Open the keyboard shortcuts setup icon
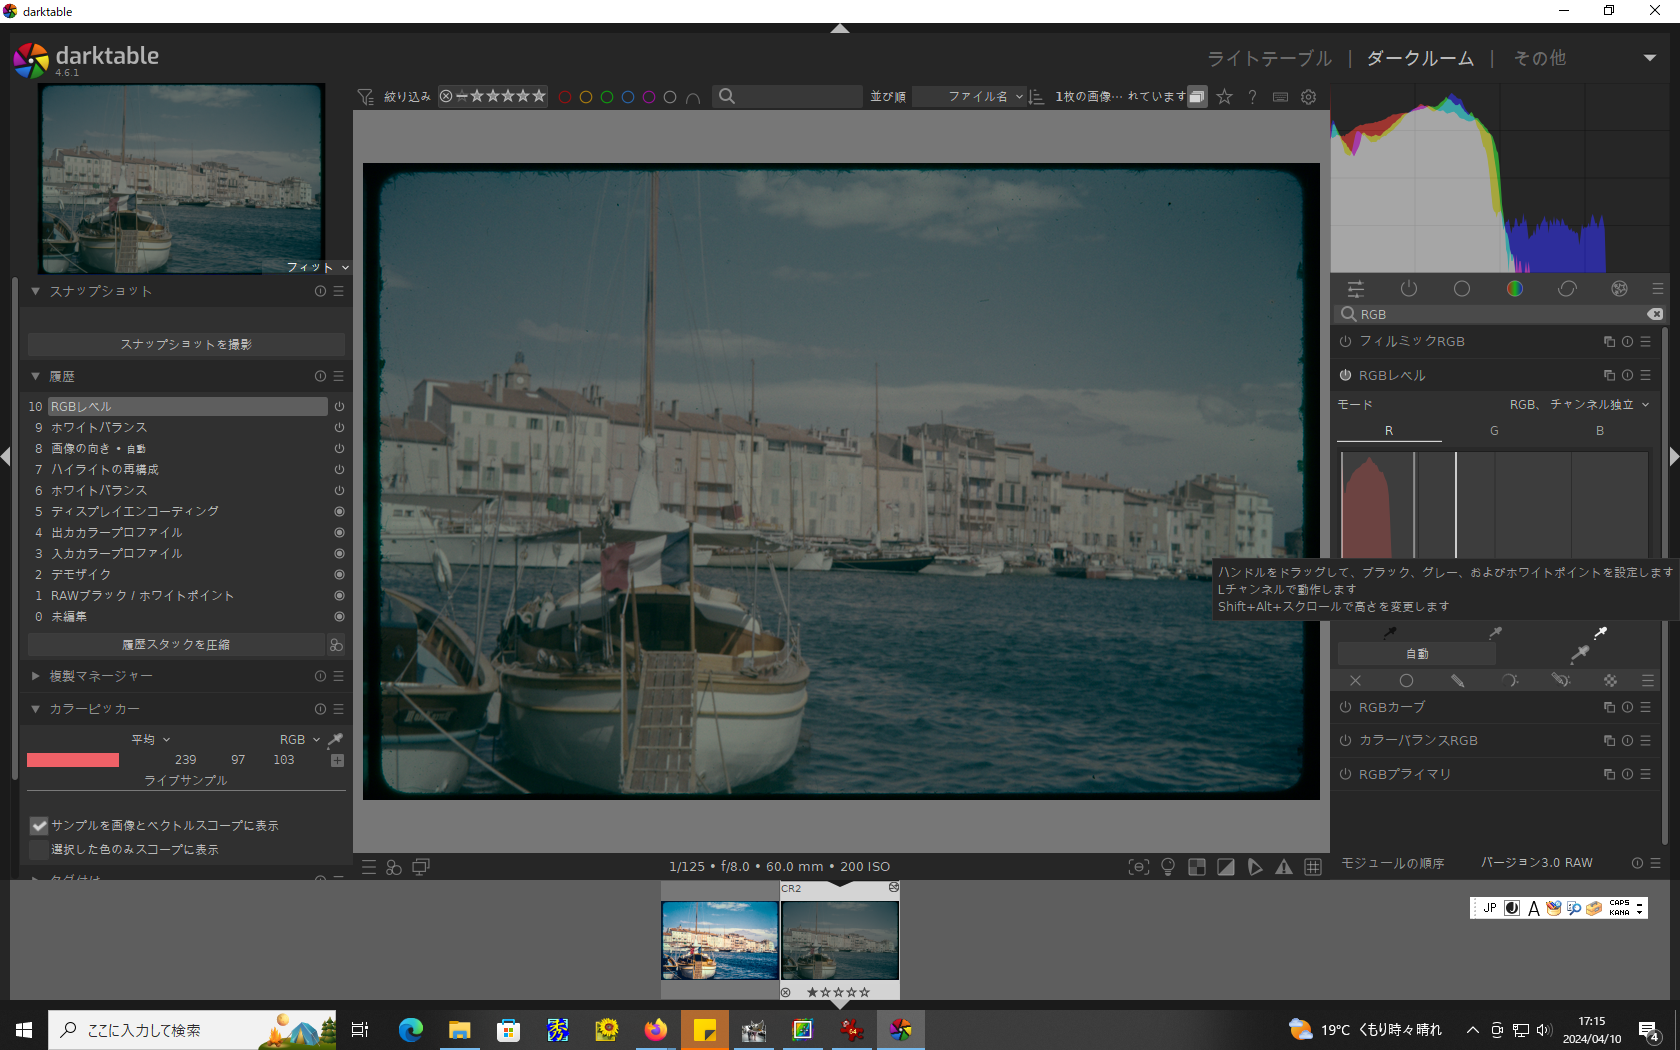This screenshot has width=1680, height=1050. pos(1280,97)
